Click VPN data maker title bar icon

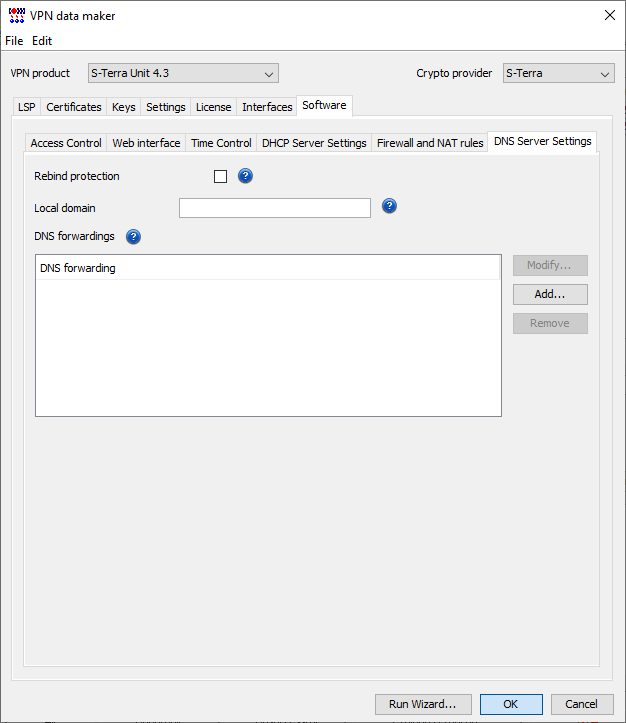(17, 15)
